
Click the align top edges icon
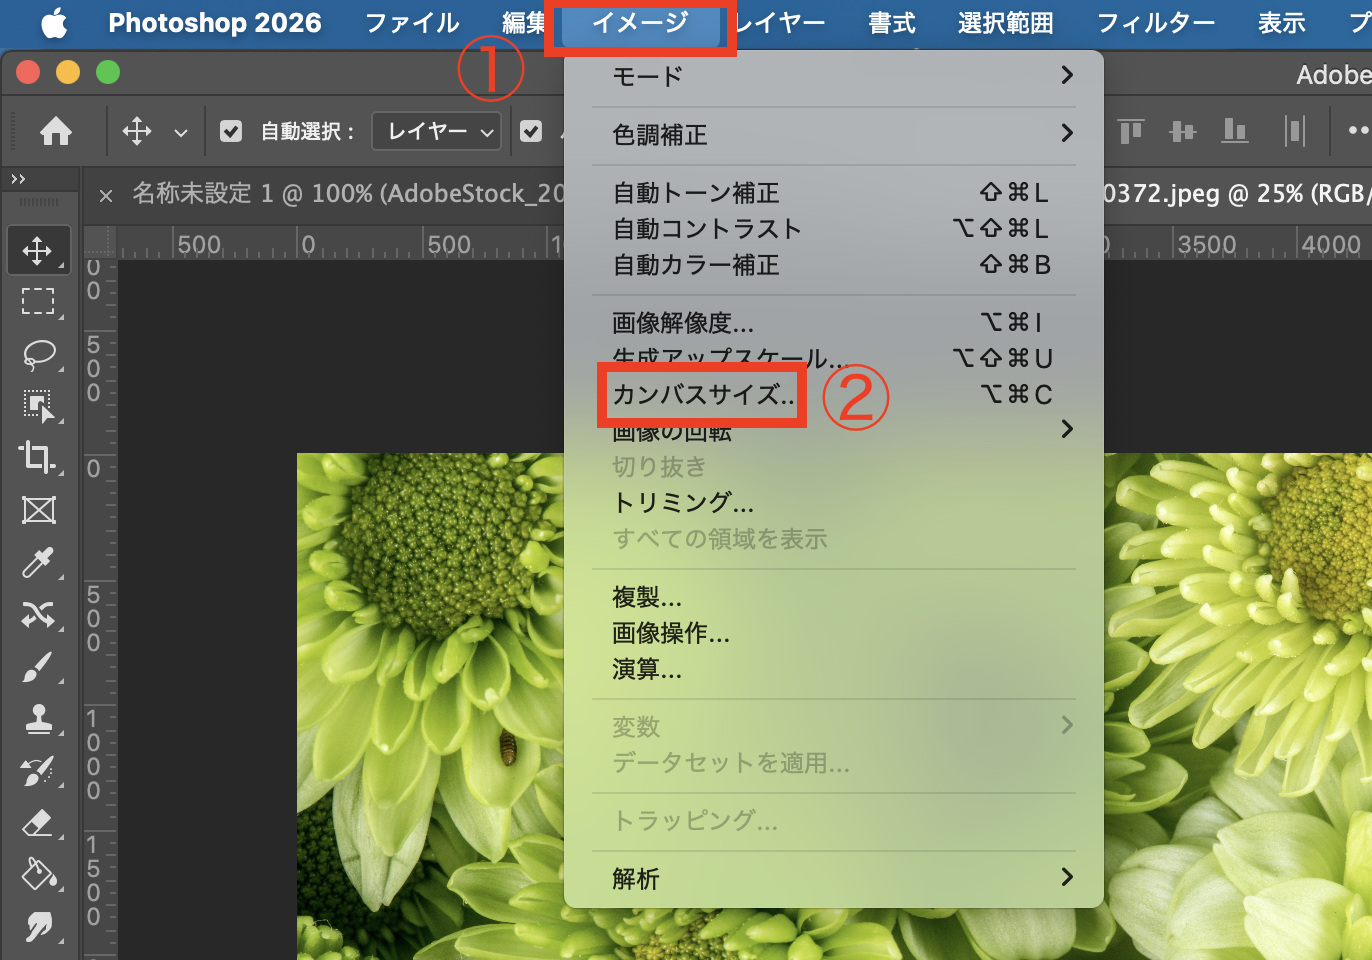click(1131, 131)
